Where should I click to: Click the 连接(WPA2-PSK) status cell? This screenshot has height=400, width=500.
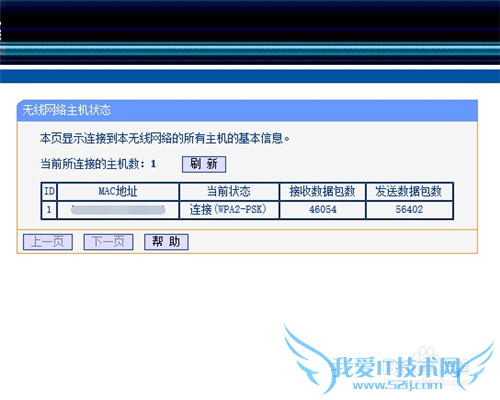pyautogui.click(x=229, y=210)
